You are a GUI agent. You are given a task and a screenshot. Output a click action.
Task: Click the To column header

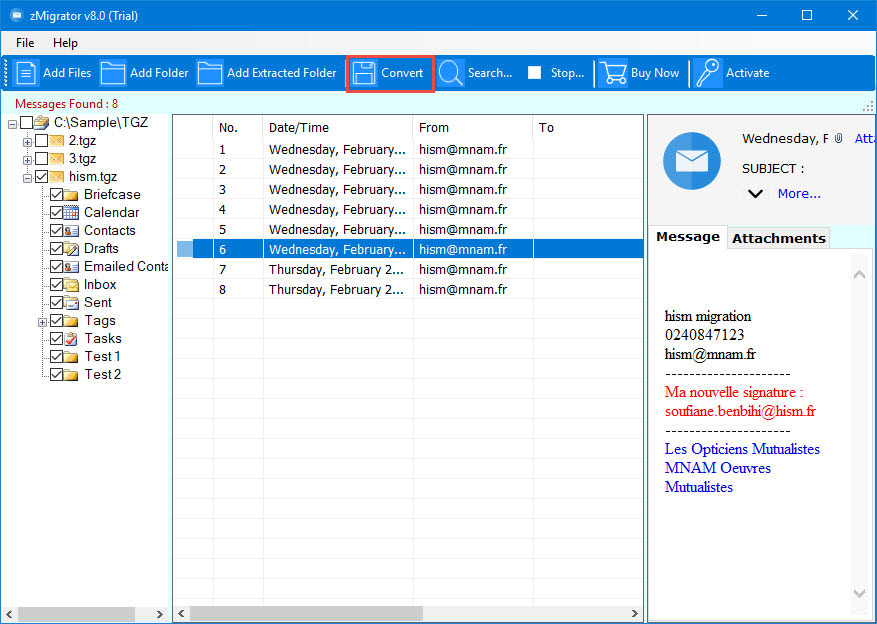pyautogui.click(x=588, y=127)
